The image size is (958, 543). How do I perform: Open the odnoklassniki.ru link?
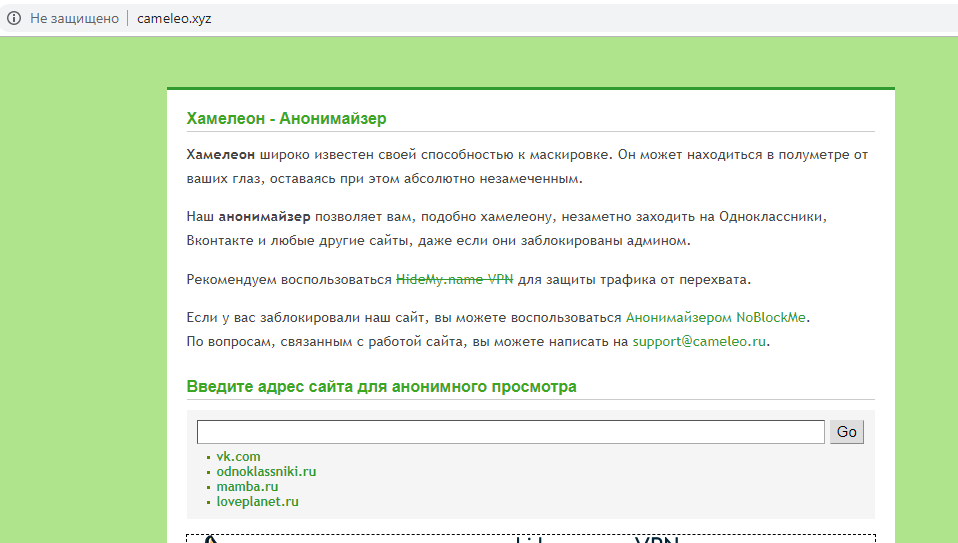click(266, 472)
